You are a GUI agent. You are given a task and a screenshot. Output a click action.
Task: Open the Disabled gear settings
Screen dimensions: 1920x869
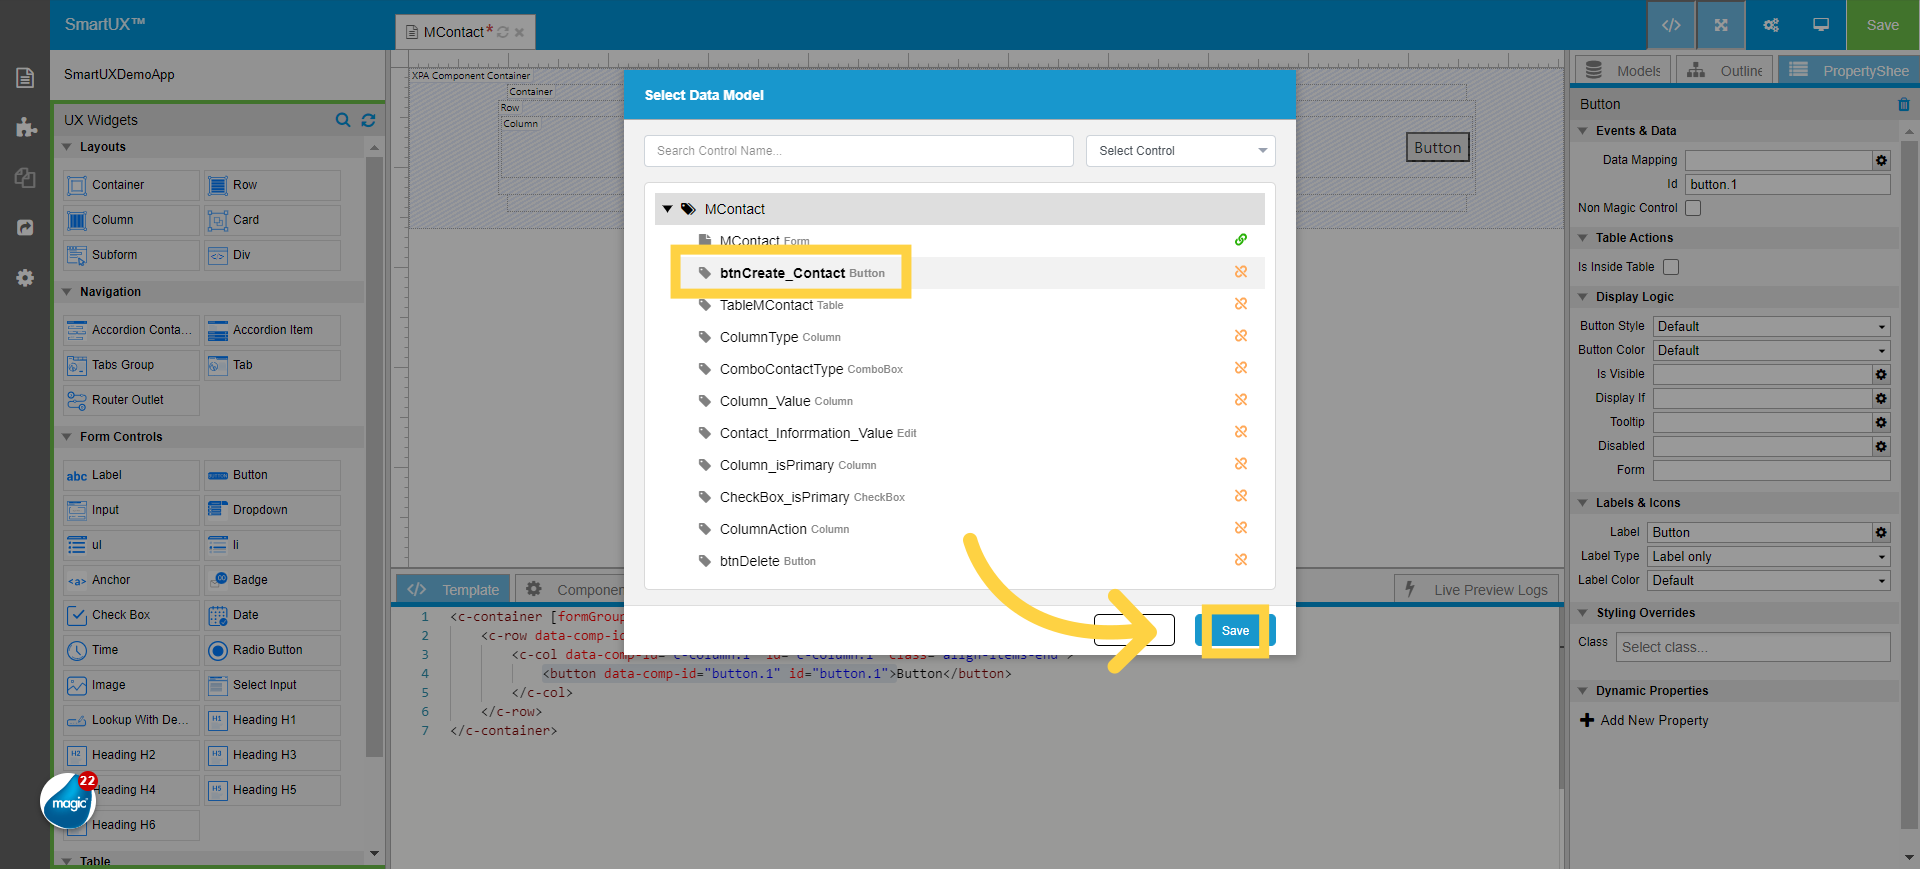pyautogui.click(x=1881, y=446)
